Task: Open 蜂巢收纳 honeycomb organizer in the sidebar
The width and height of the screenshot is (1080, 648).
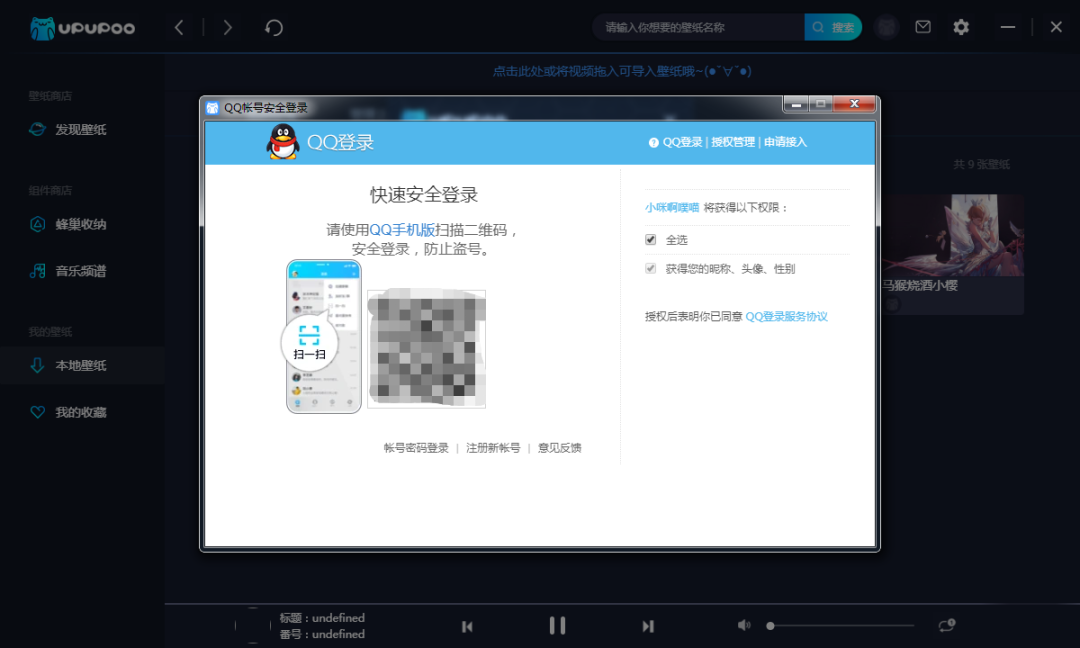Action: pos(68,224)
